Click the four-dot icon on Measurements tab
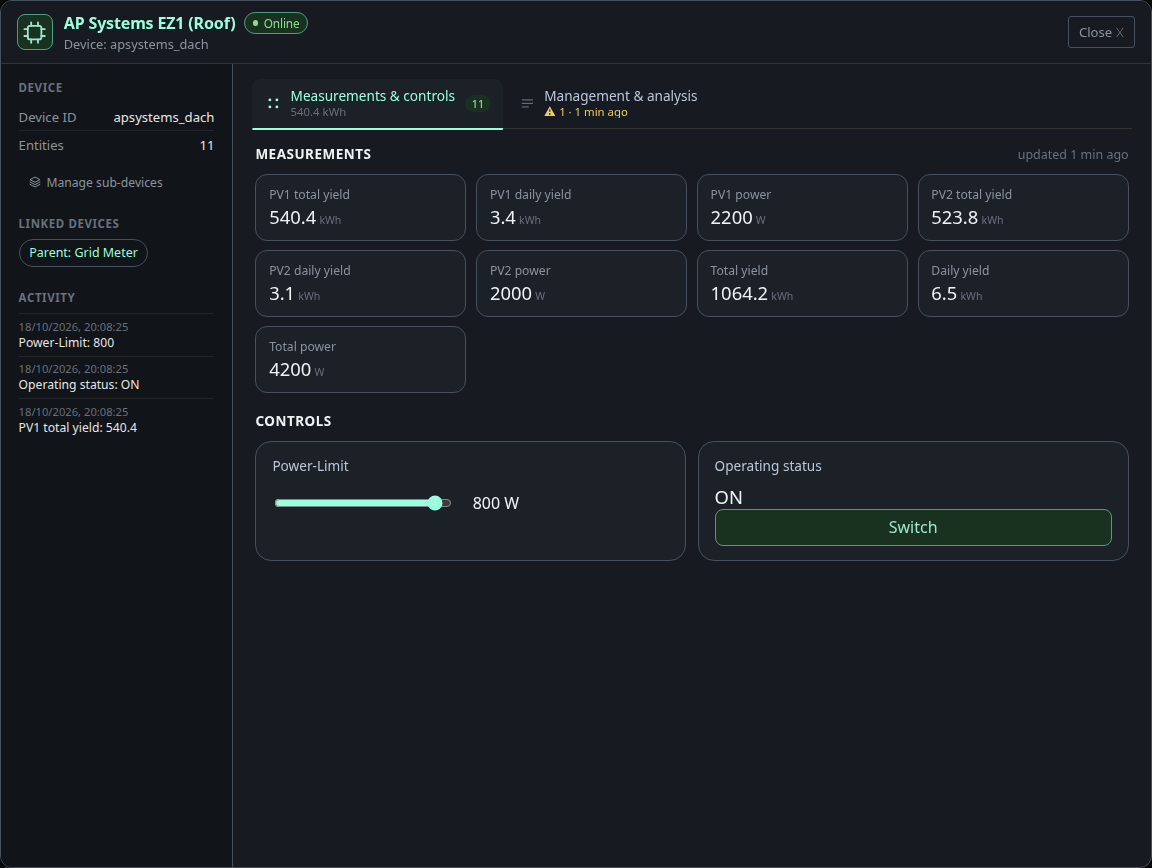 coord(273,104)
